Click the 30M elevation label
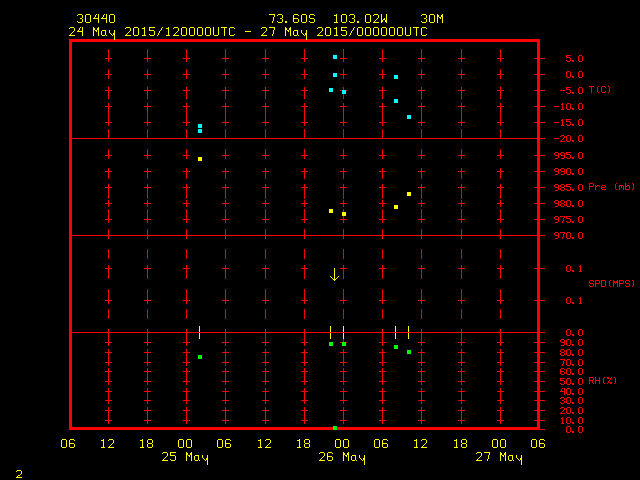The height and width of the screenshot is (480, 640). click(x=433, y=19)
